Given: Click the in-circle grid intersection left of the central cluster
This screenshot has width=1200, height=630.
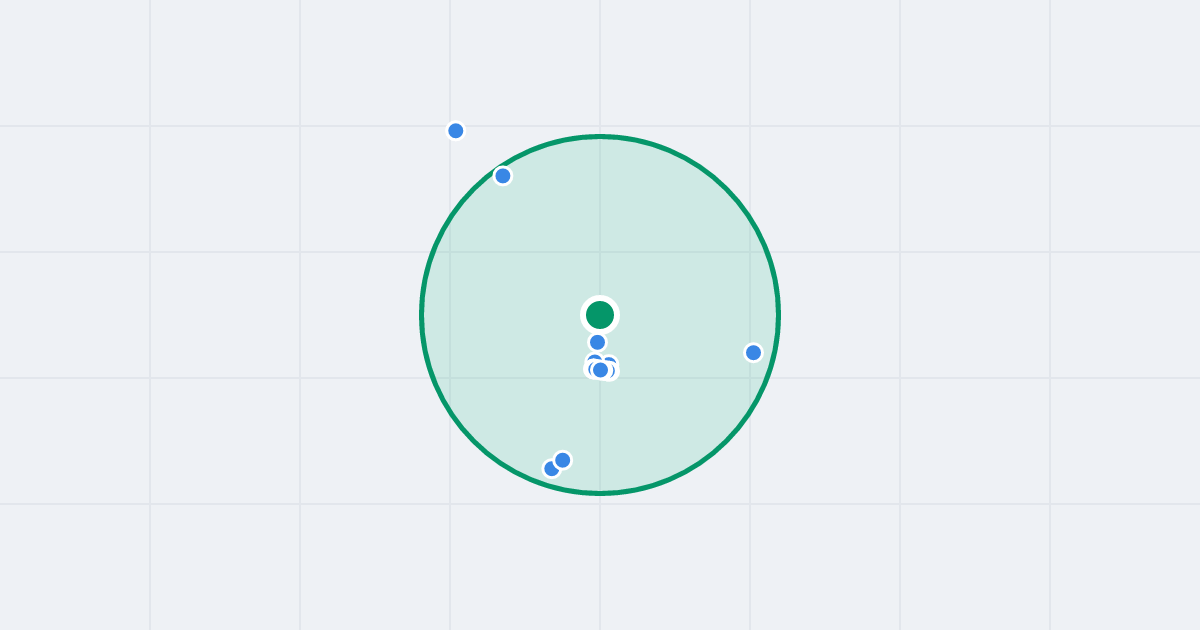Looking at the screenshot, I should (450, 378).
